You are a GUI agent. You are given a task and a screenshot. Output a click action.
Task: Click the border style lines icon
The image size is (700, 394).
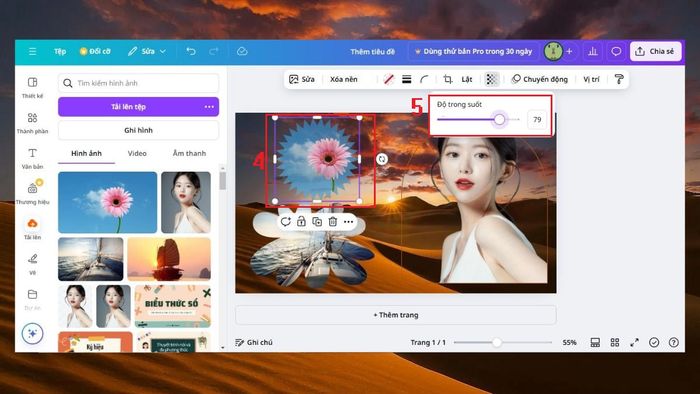(406, 79)
